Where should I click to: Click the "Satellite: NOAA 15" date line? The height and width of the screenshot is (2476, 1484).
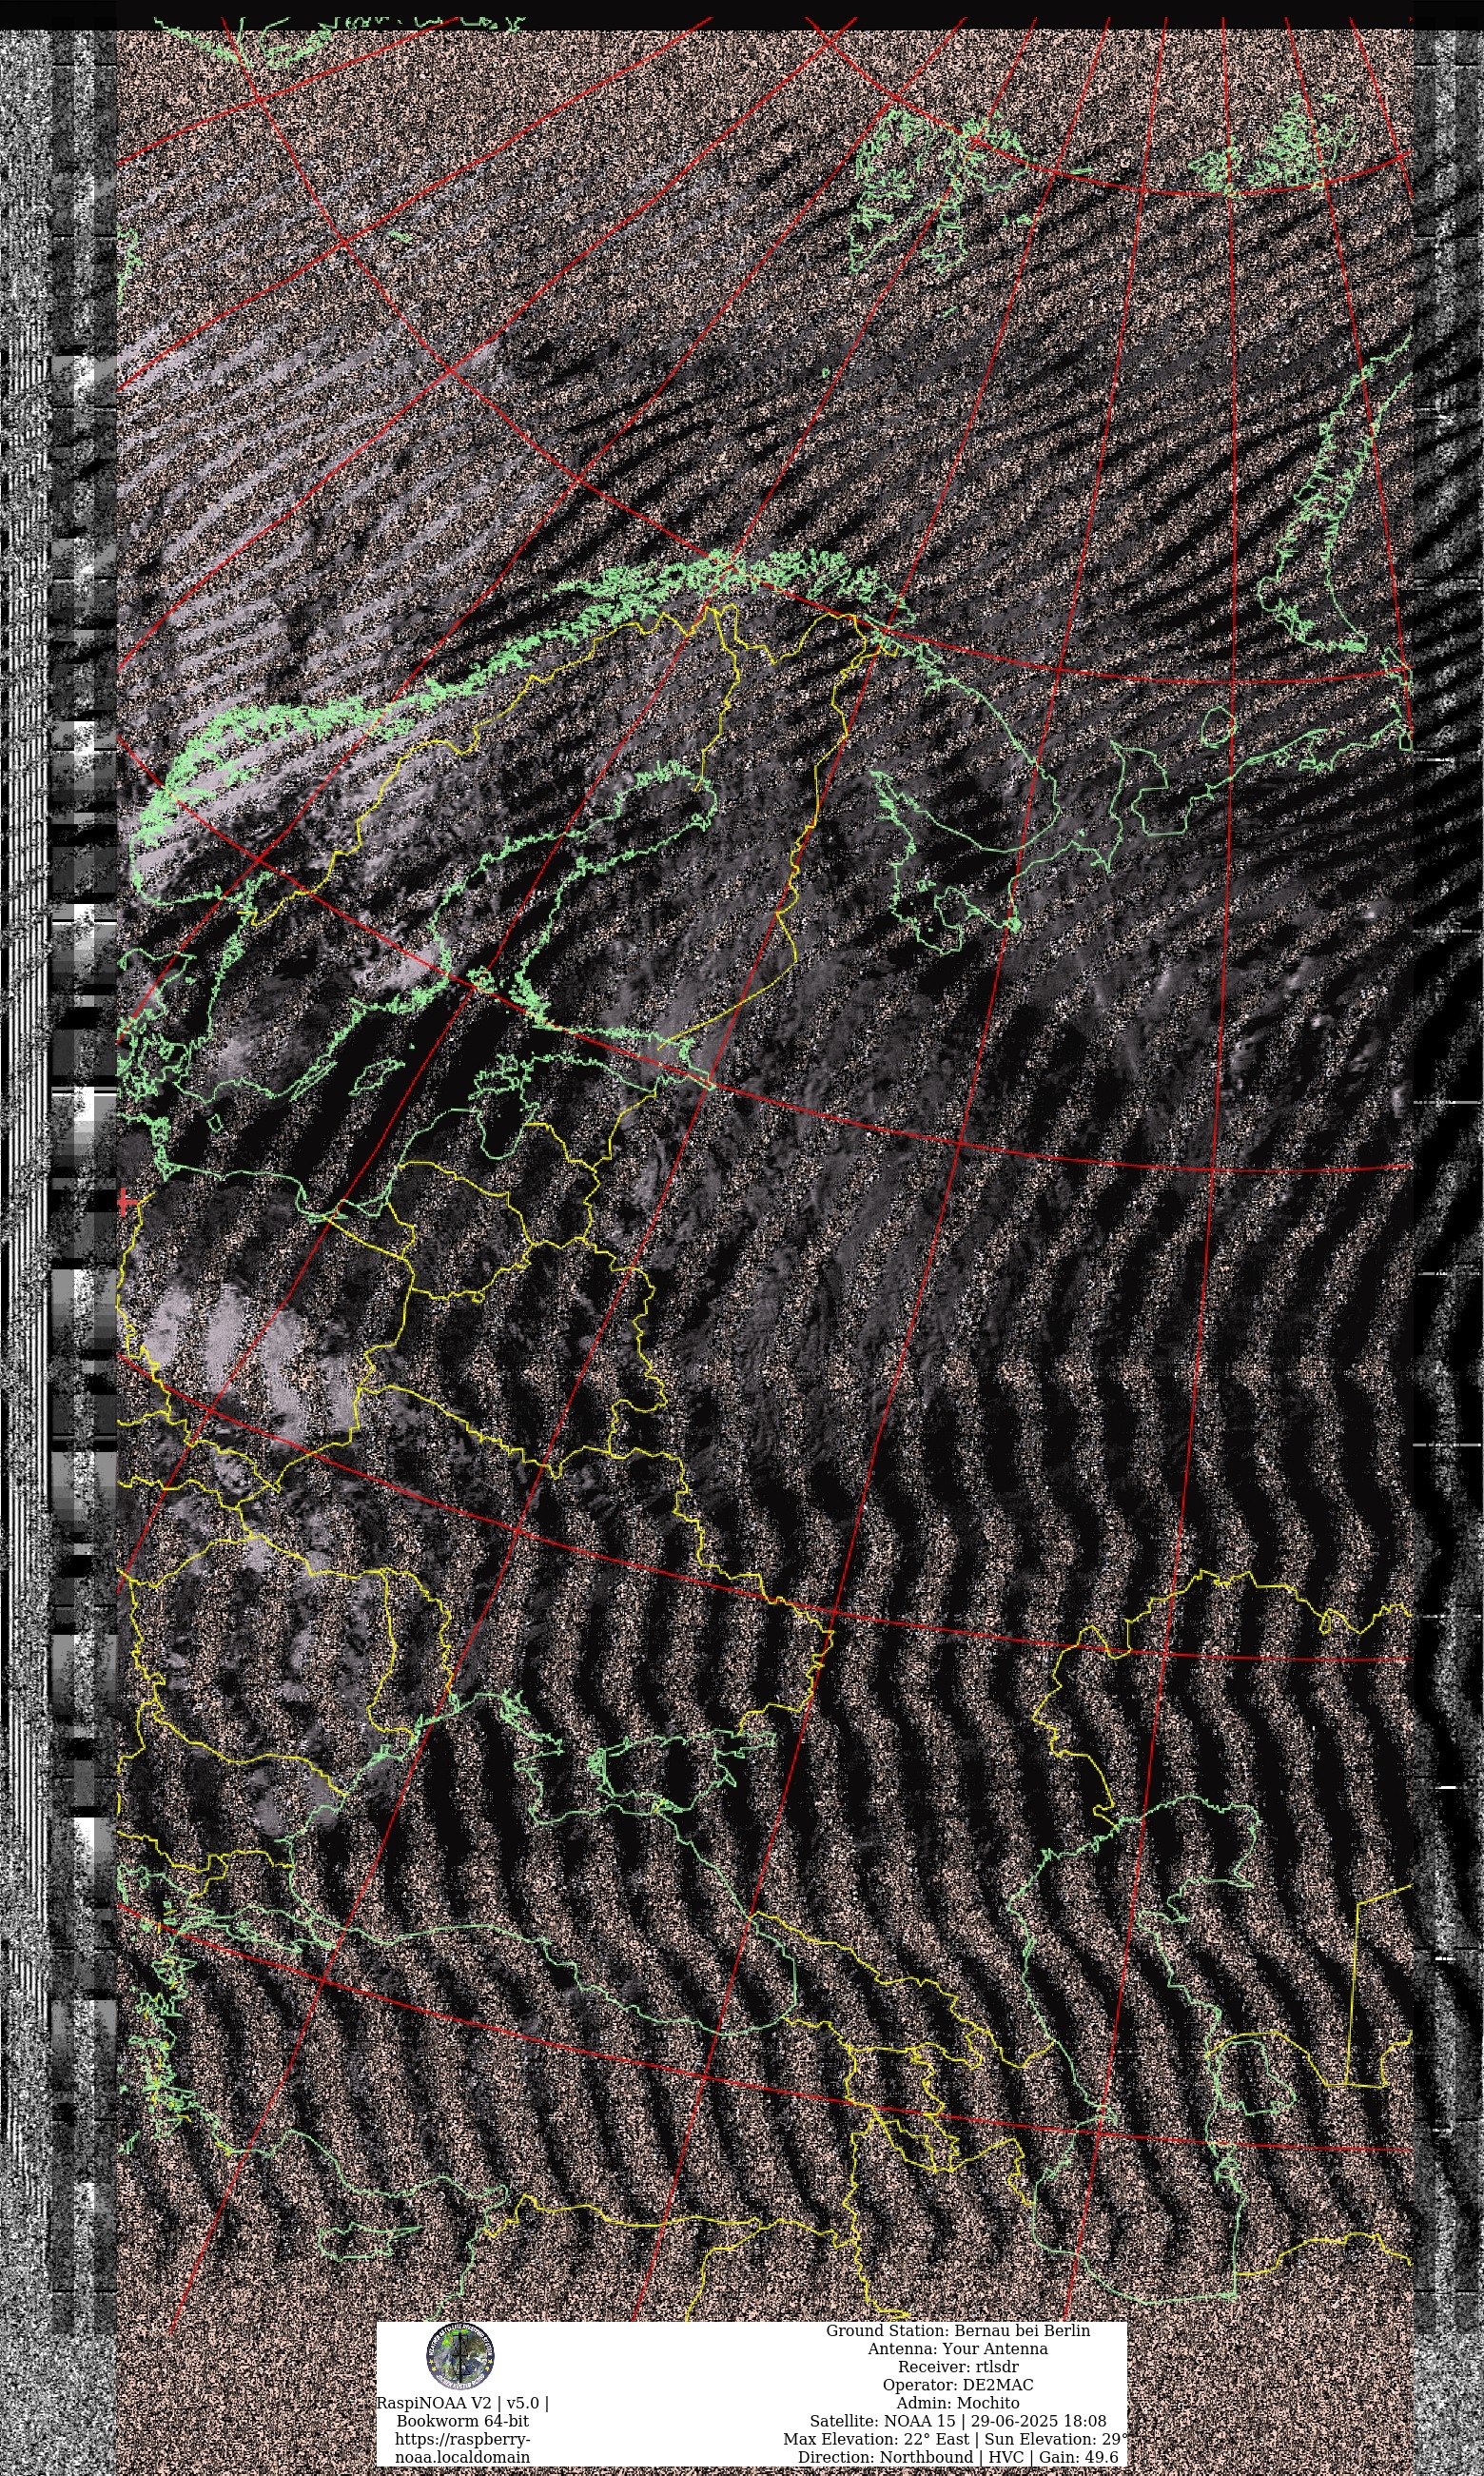tap(957, 2420)
